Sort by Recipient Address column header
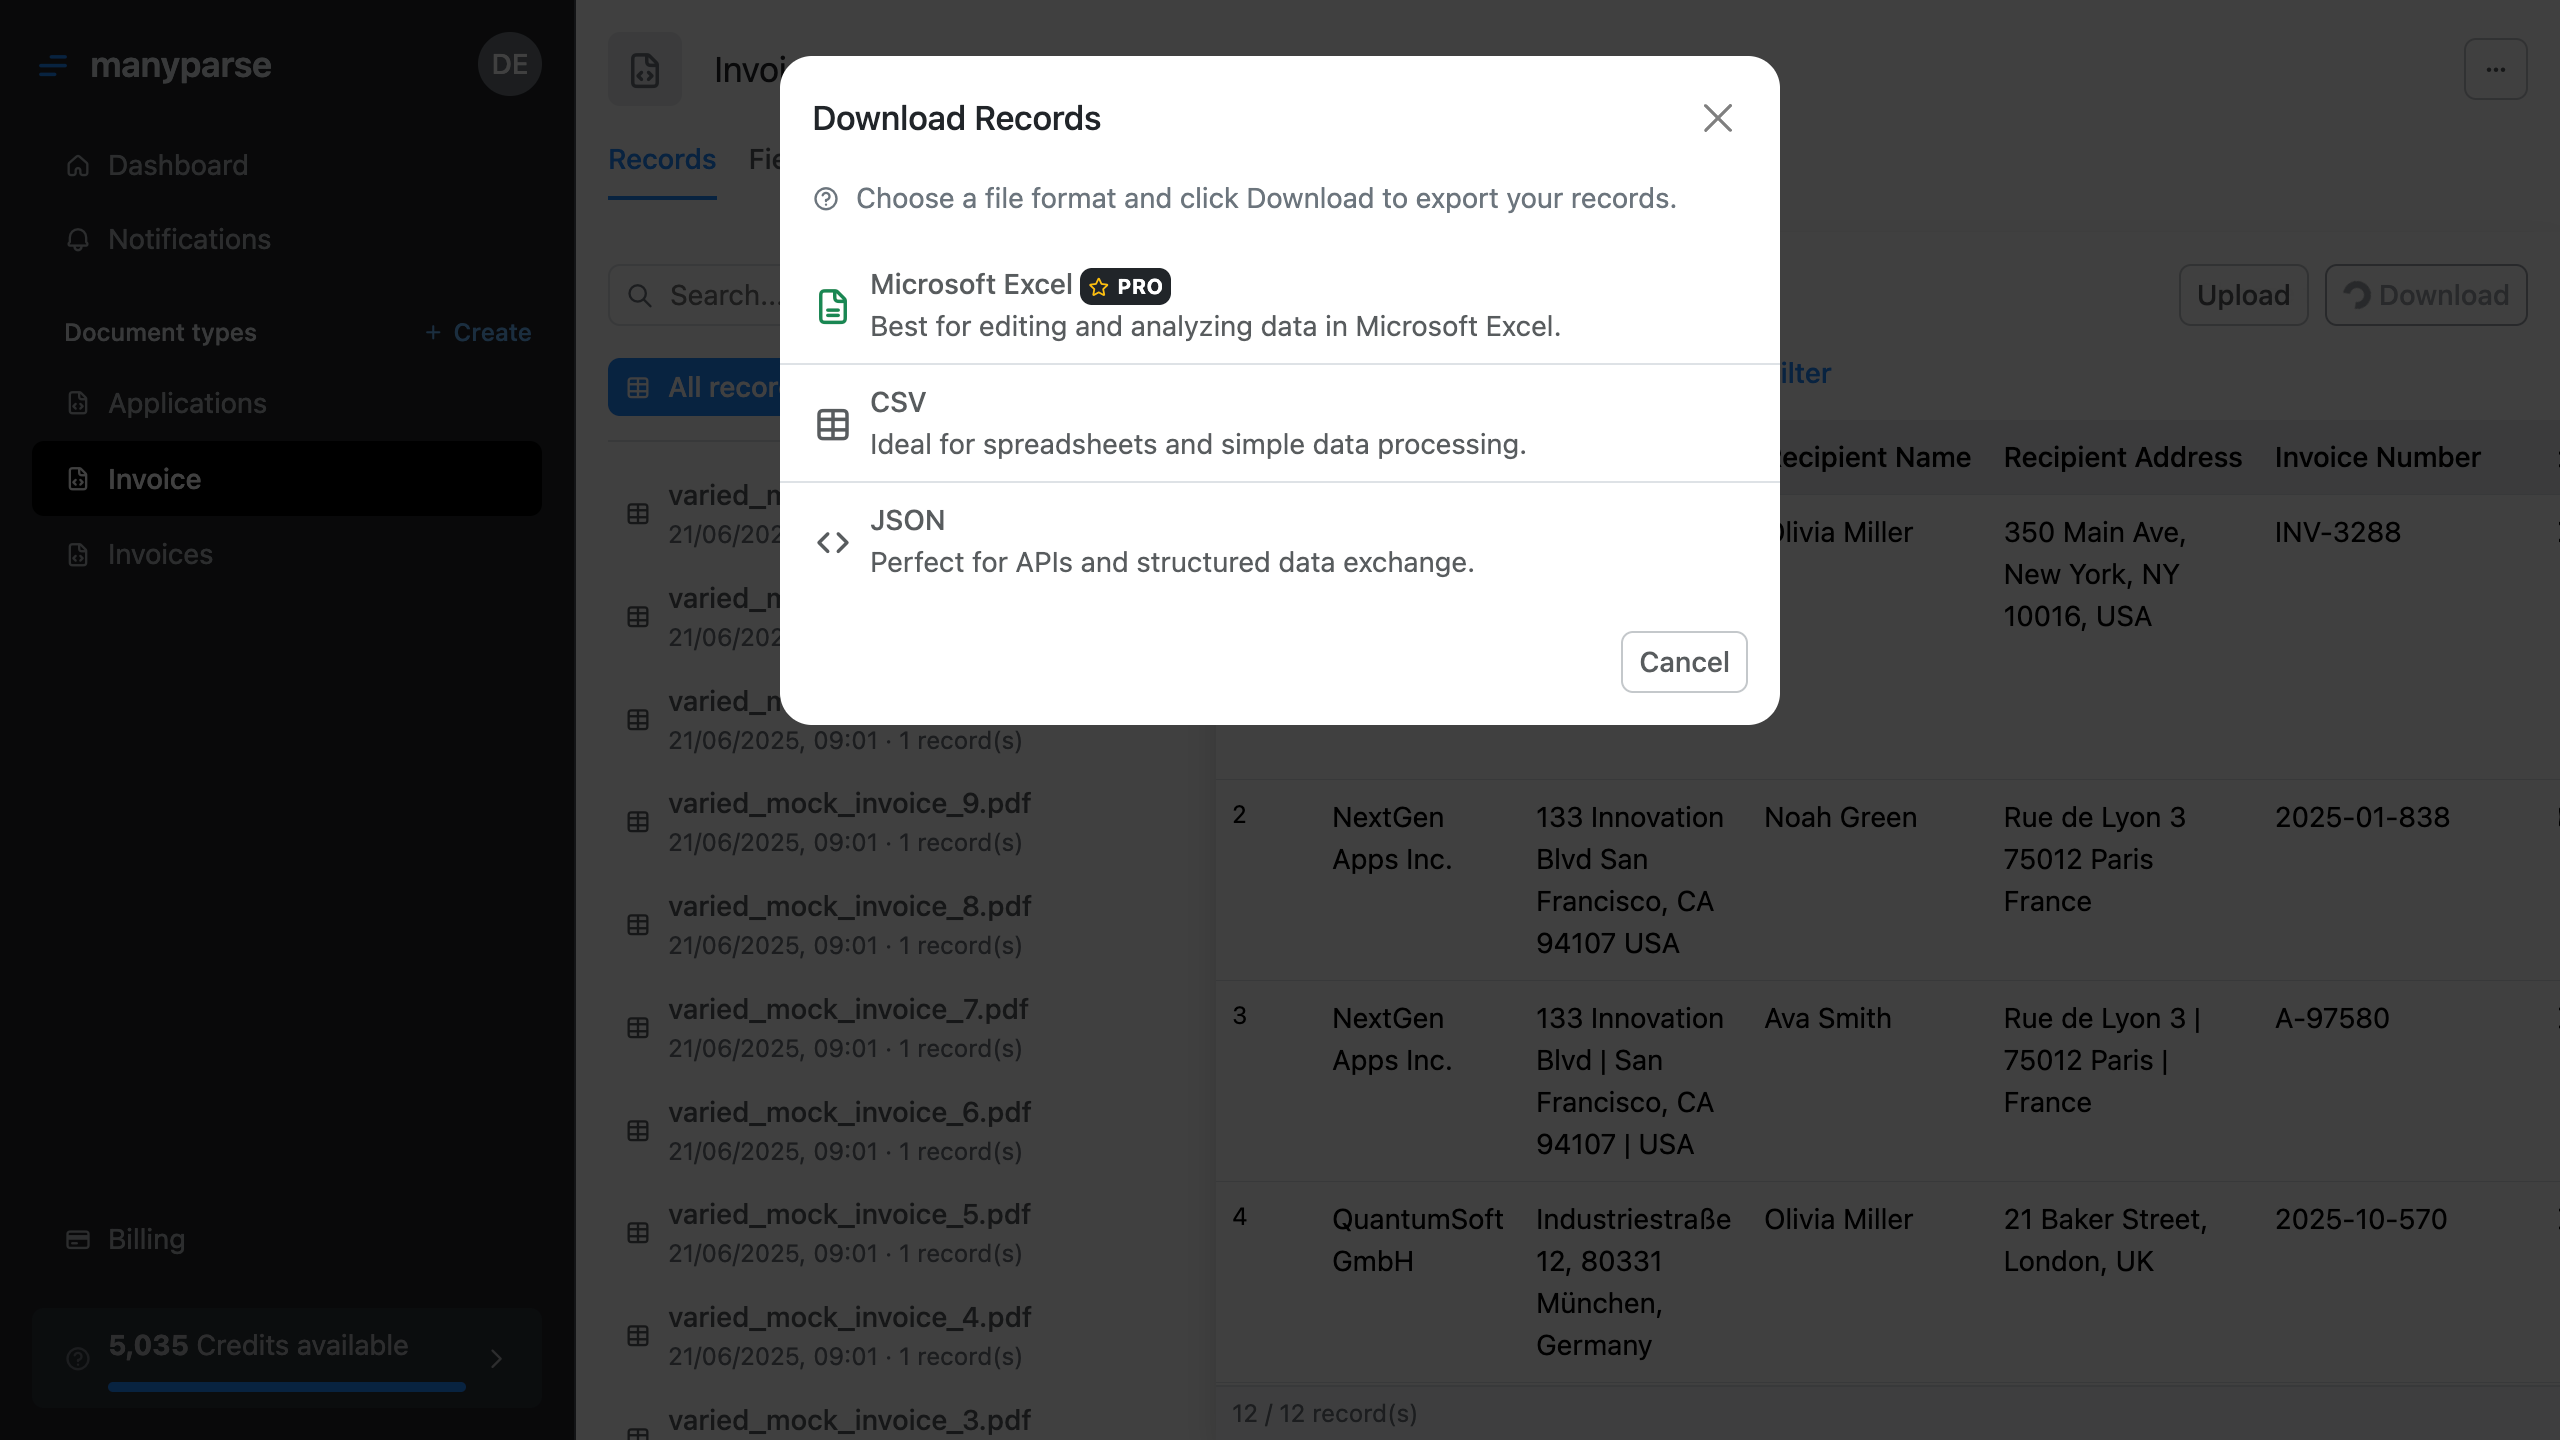Viewport: 2560px width, 1440px height. point(2122,457)
